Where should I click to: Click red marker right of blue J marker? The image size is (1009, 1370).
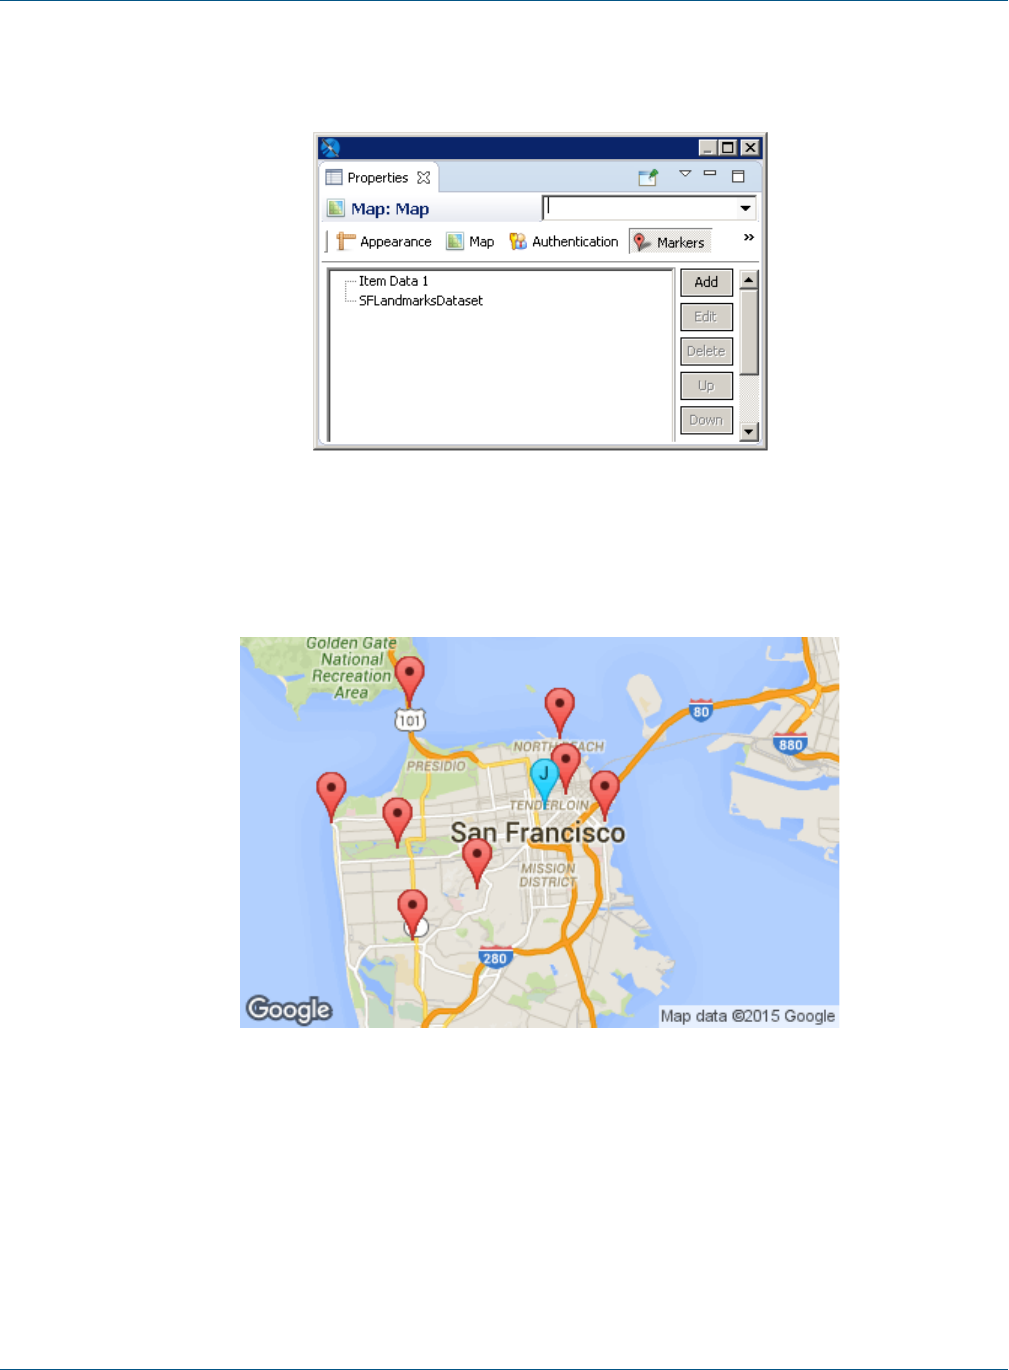click(x=566, y=767)
